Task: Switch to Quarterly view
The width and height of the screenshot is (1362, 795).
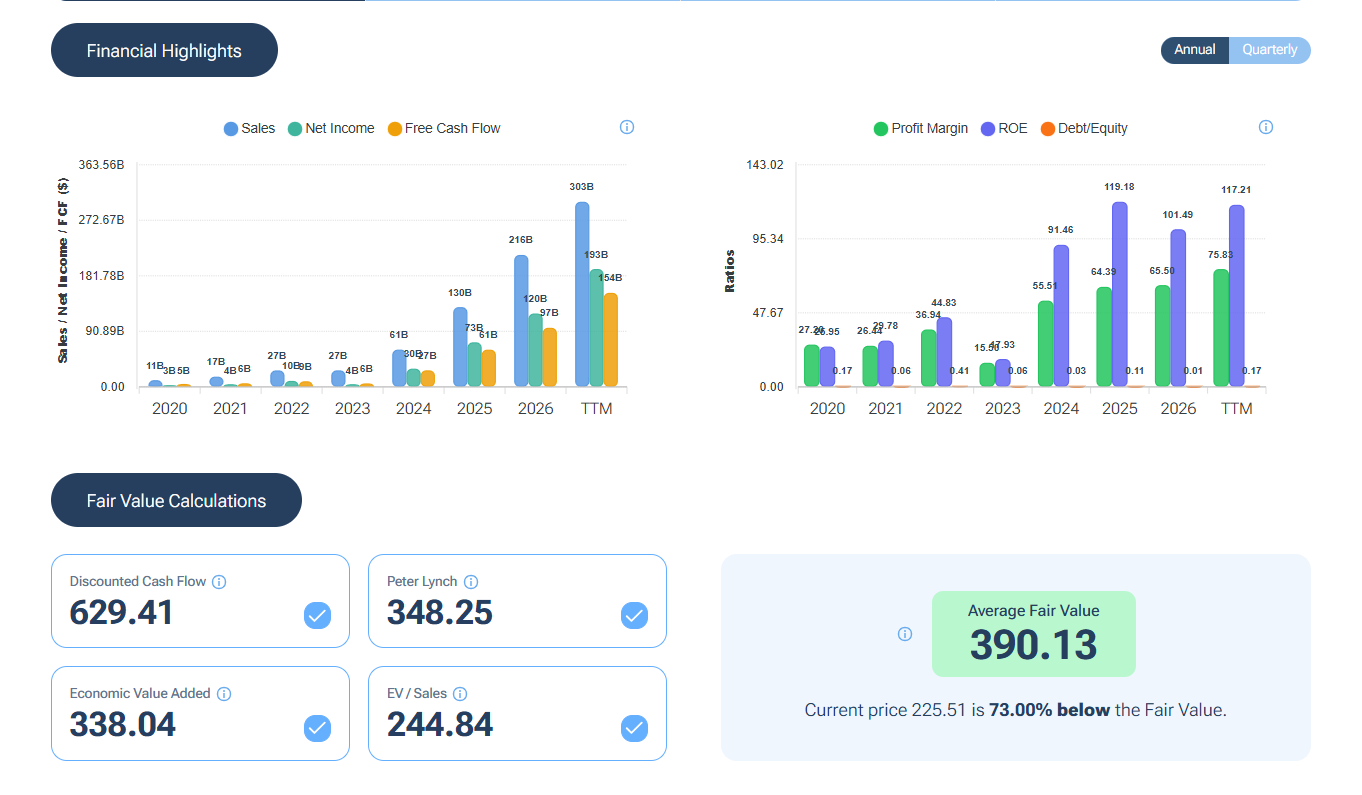Action: 1270,50
